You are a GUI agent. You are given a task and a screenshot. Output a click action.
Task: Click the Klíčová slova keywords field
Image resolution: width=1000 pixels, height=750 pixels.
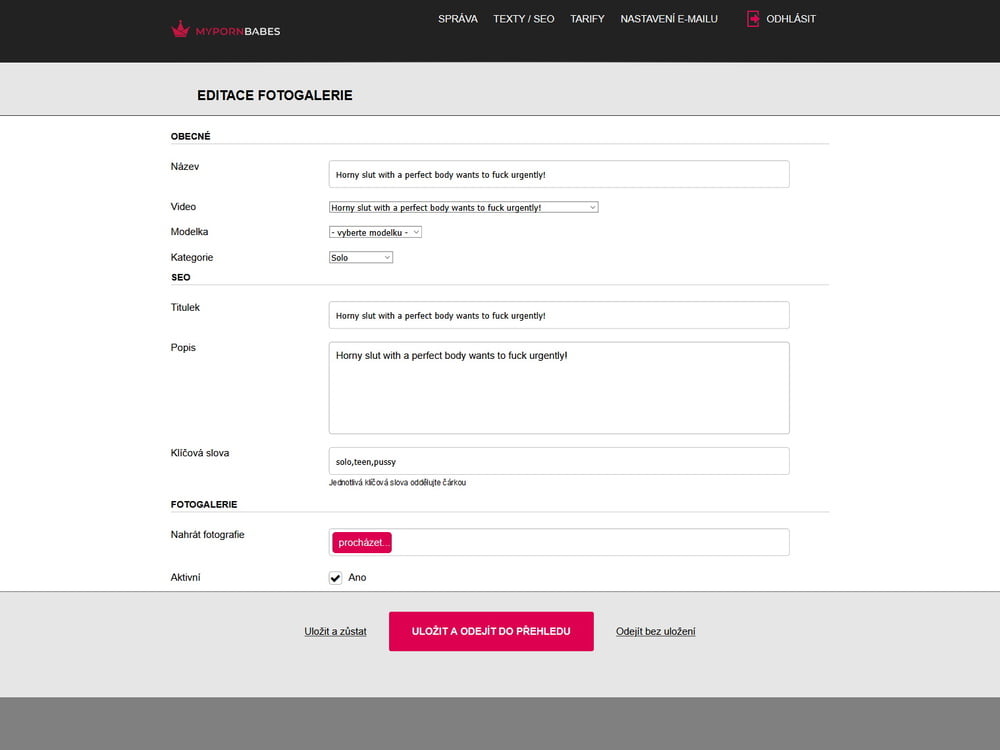[x=558, y=460]
